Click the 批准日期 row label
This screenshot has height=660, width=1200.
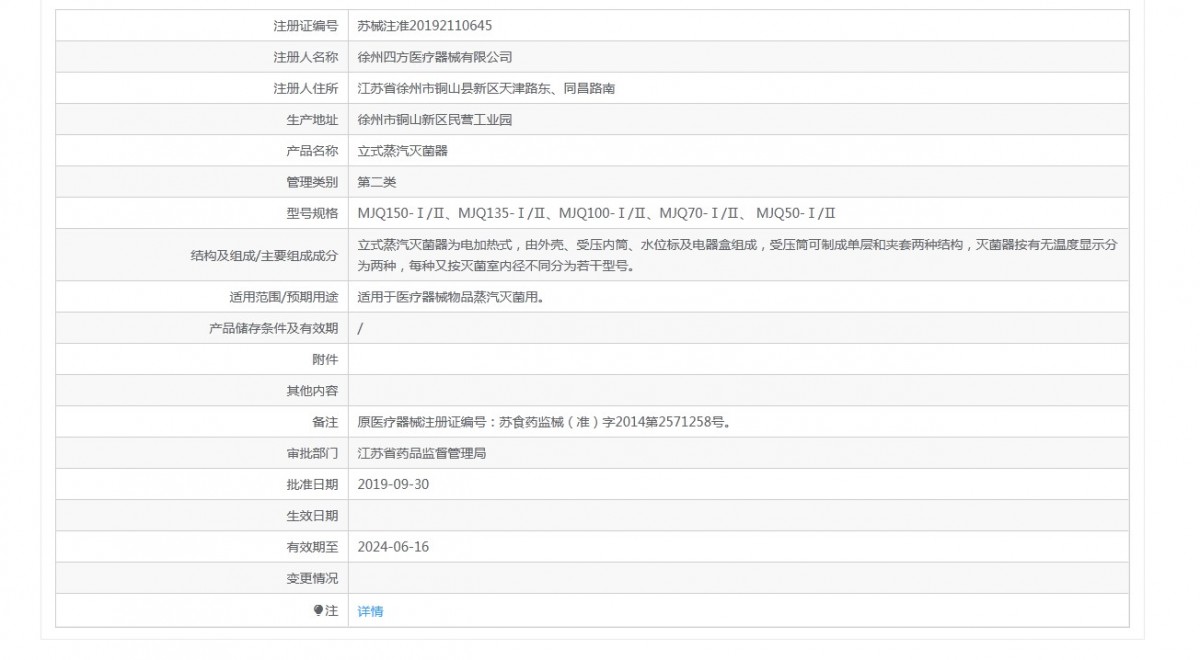click(312, 484)
